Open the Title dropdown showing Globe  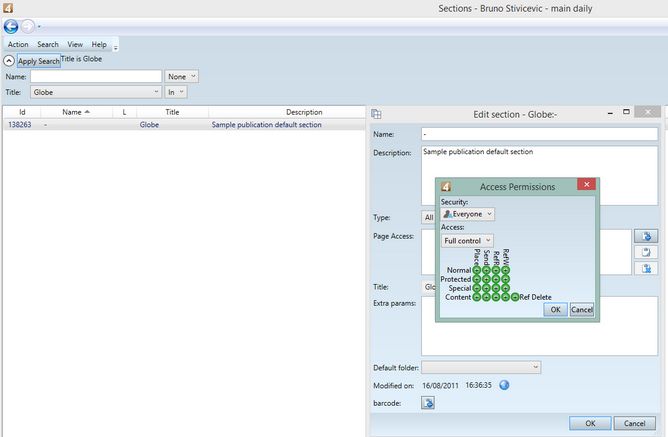pos(96,92)
